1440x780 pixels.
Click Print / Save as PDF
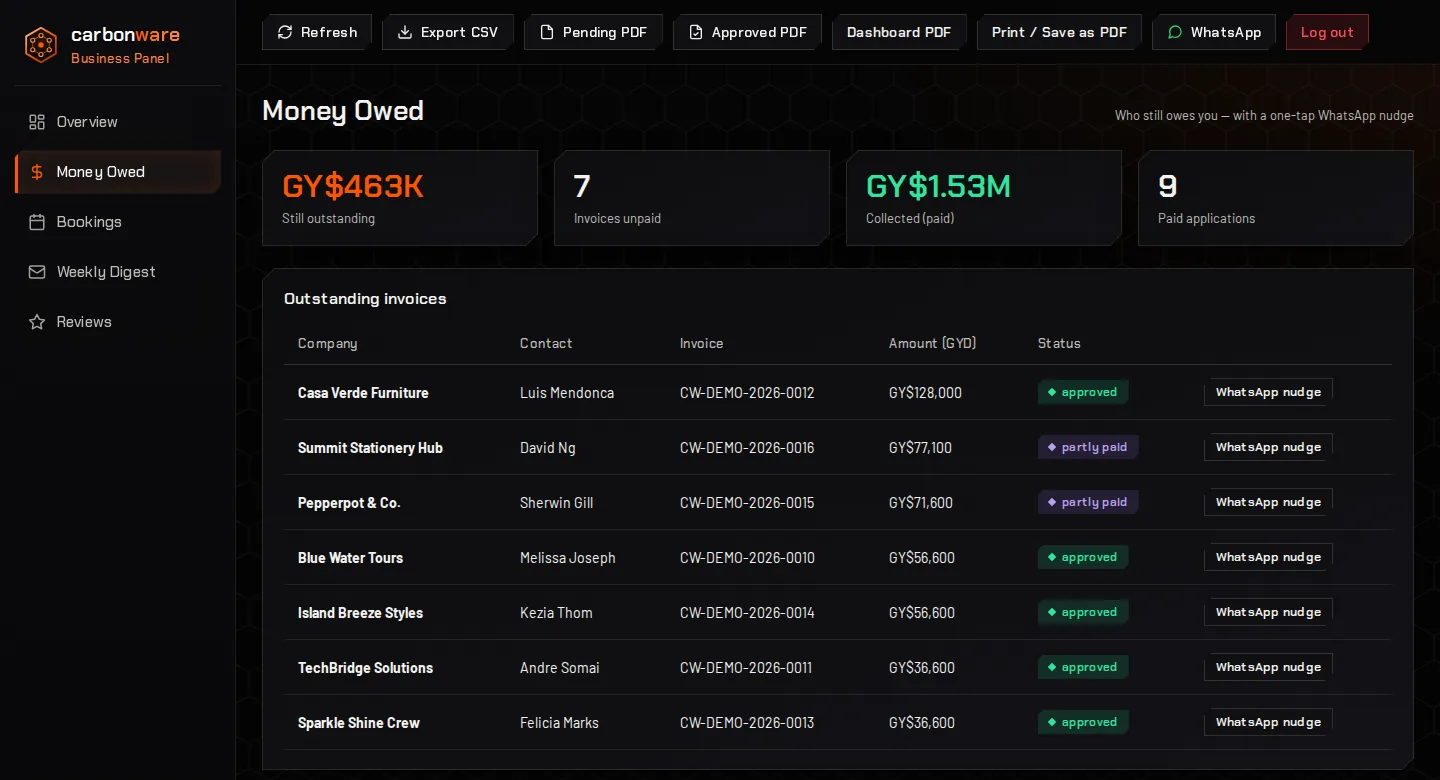pos(1059,32)
